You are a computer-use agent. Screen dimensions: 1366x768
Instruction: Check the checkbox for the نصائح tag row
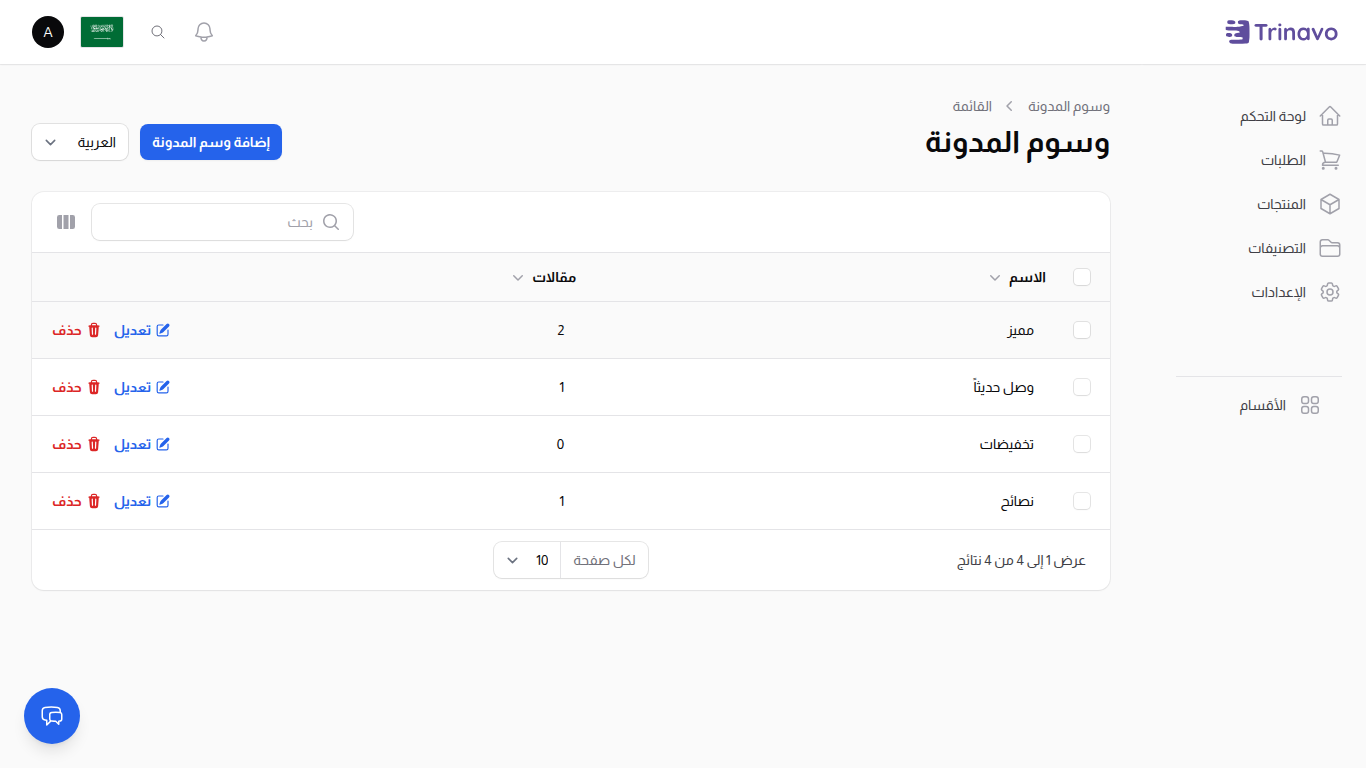point(1082,501)
